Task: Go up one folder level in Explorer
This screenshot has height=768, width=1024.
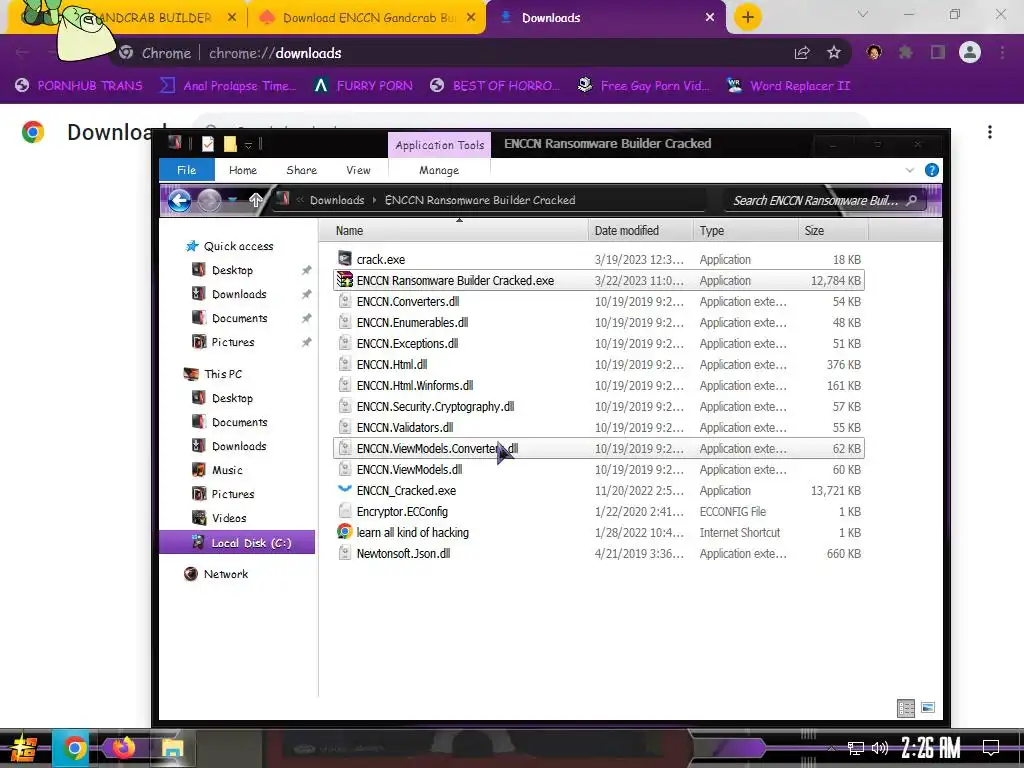Action: click(x=256, y=200)
